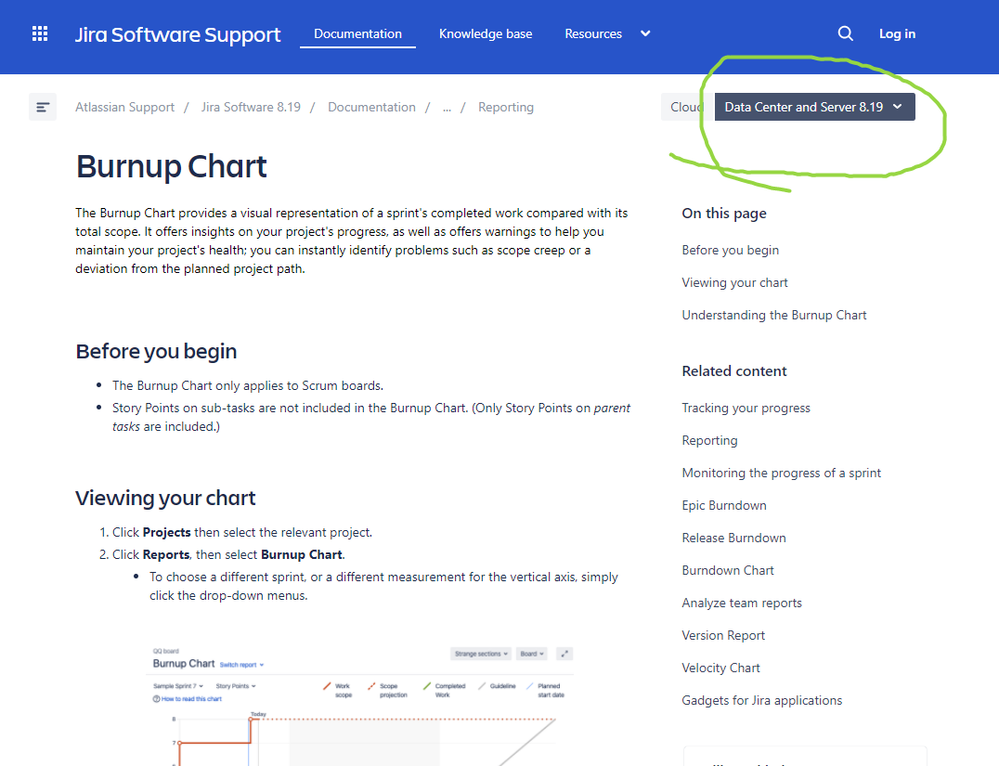
Task: Jump to Understanding the Burnup Chart
Action: click(774, 315)
